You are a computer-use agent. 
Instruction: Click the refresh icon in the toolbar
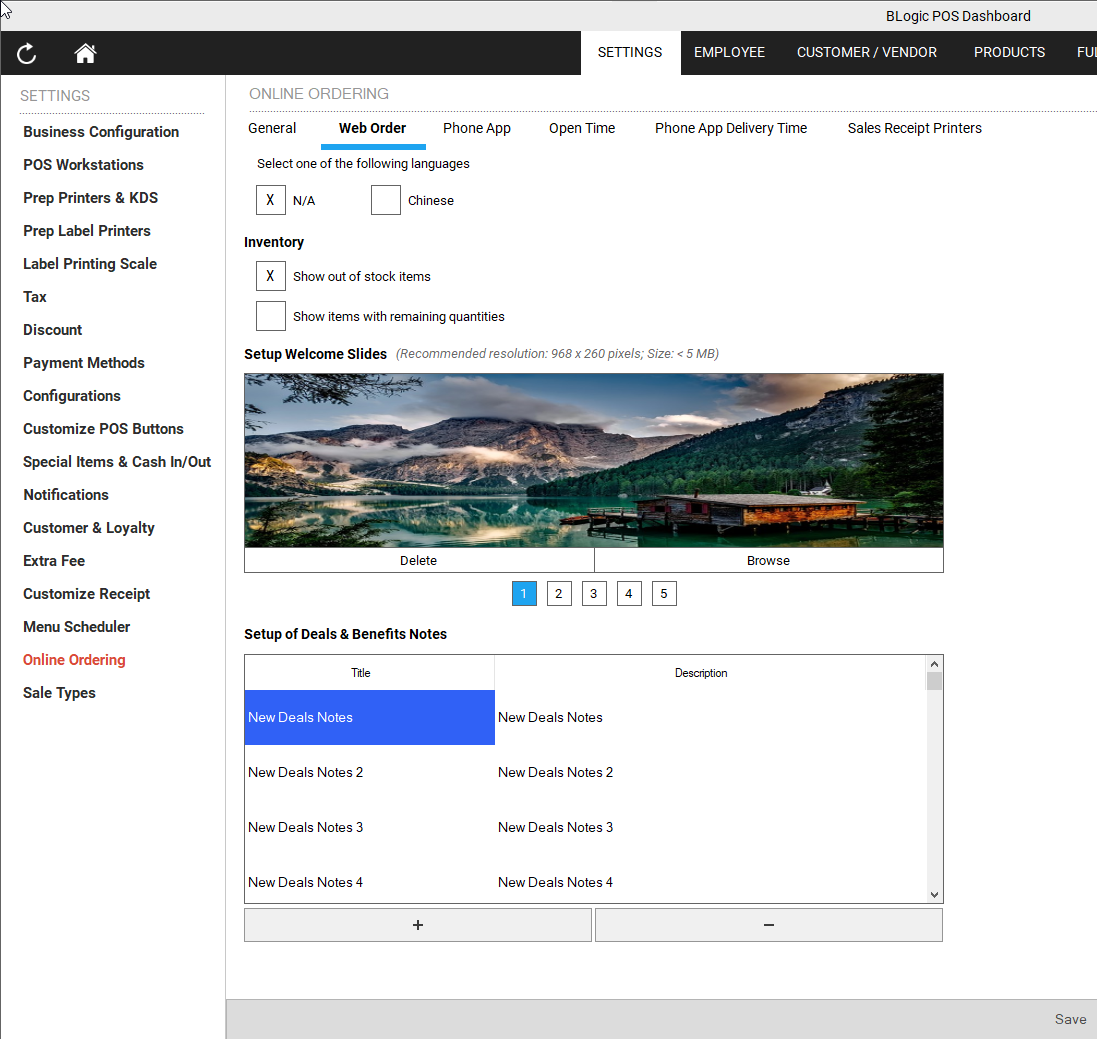tap(26, 53)
